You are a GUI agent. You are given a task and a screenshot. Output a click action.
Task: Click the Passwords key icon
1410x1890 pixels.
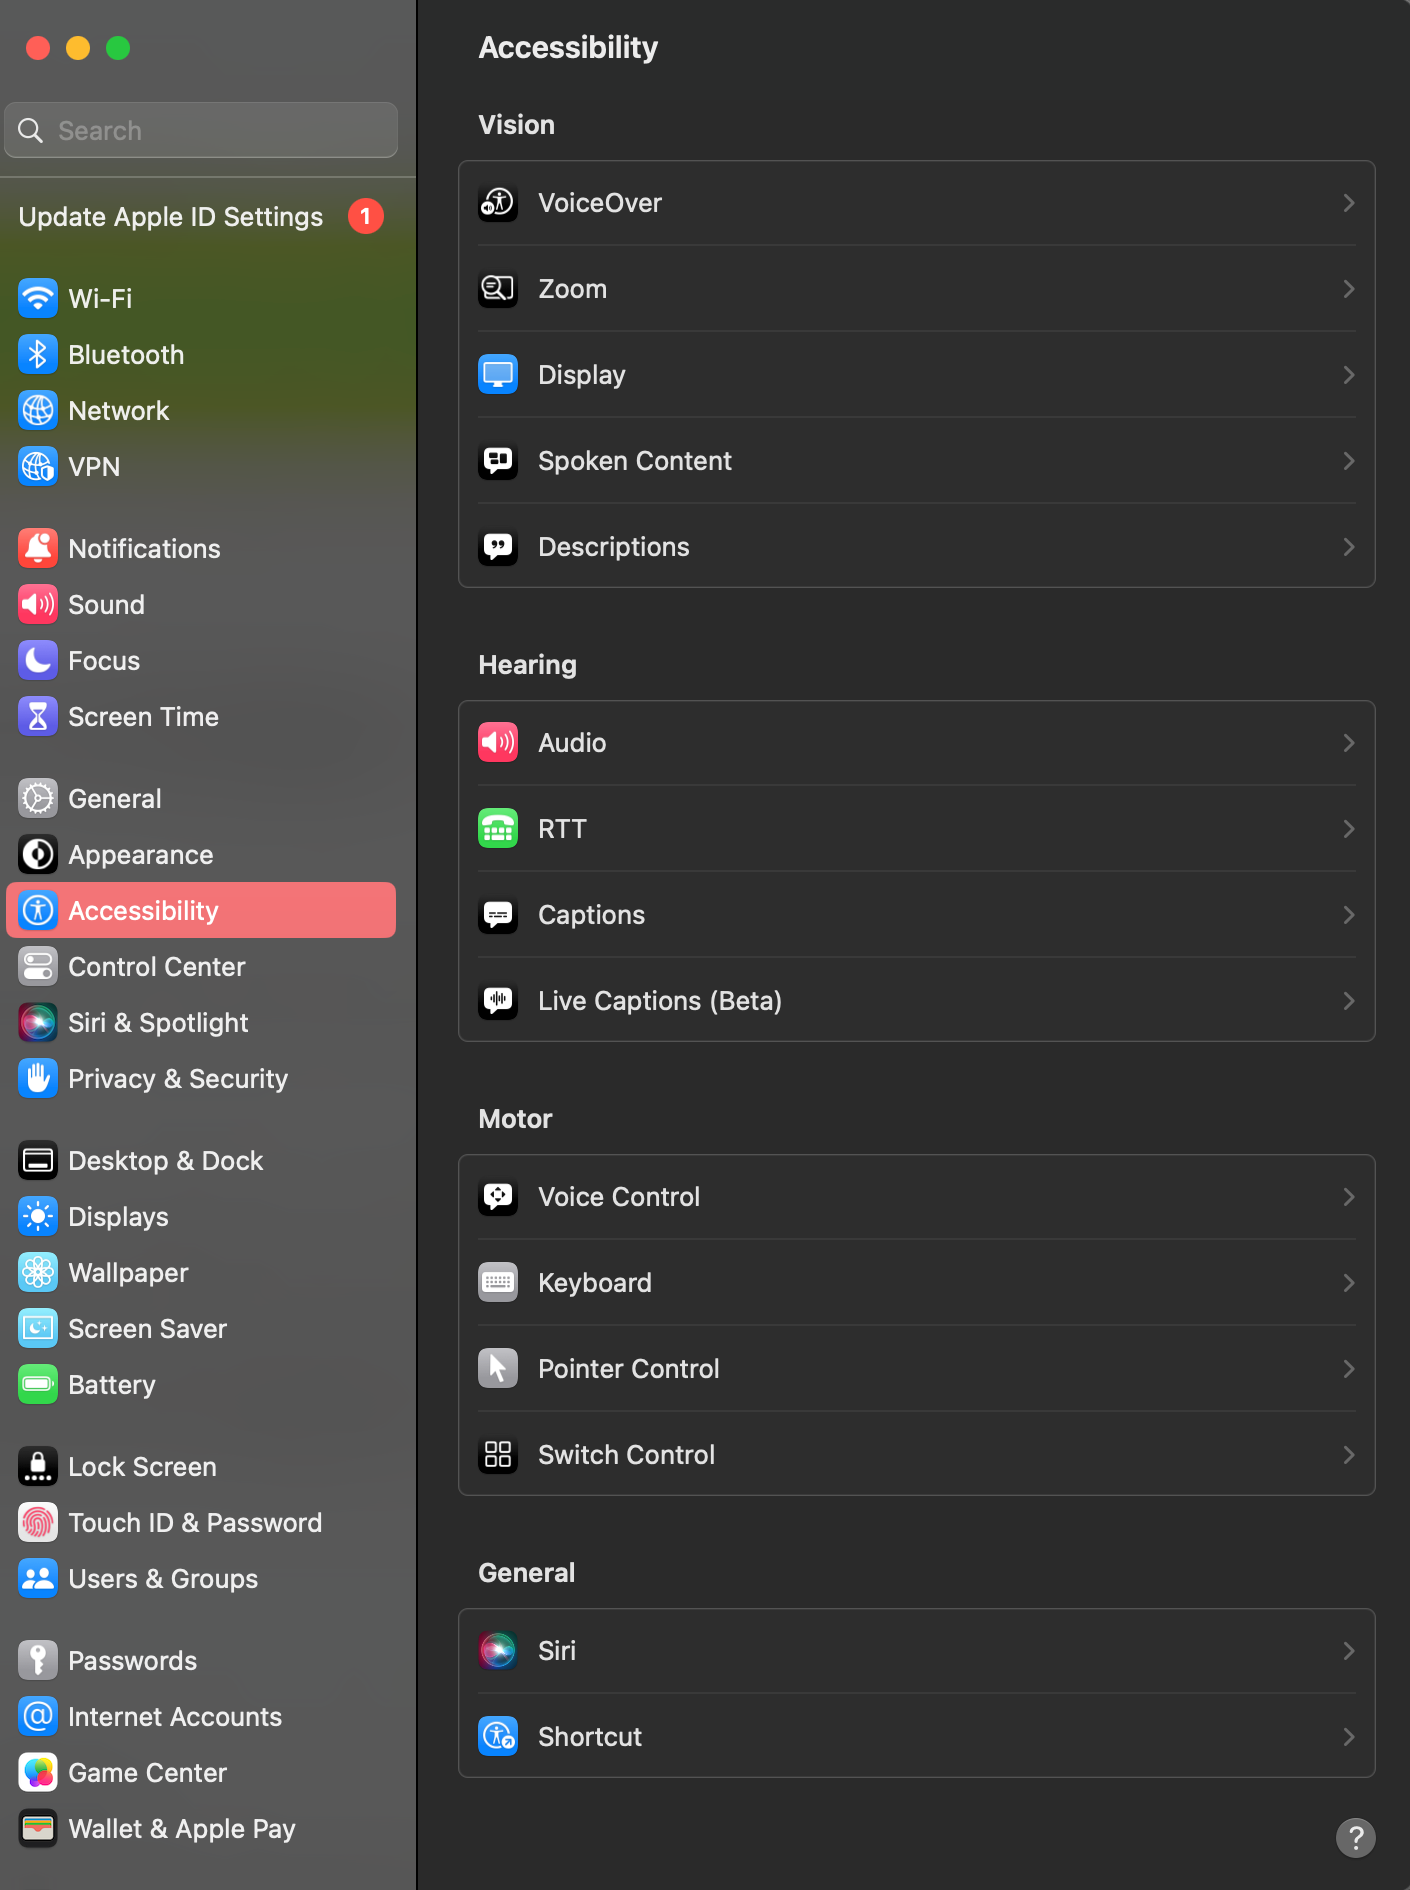[38, 1661]
